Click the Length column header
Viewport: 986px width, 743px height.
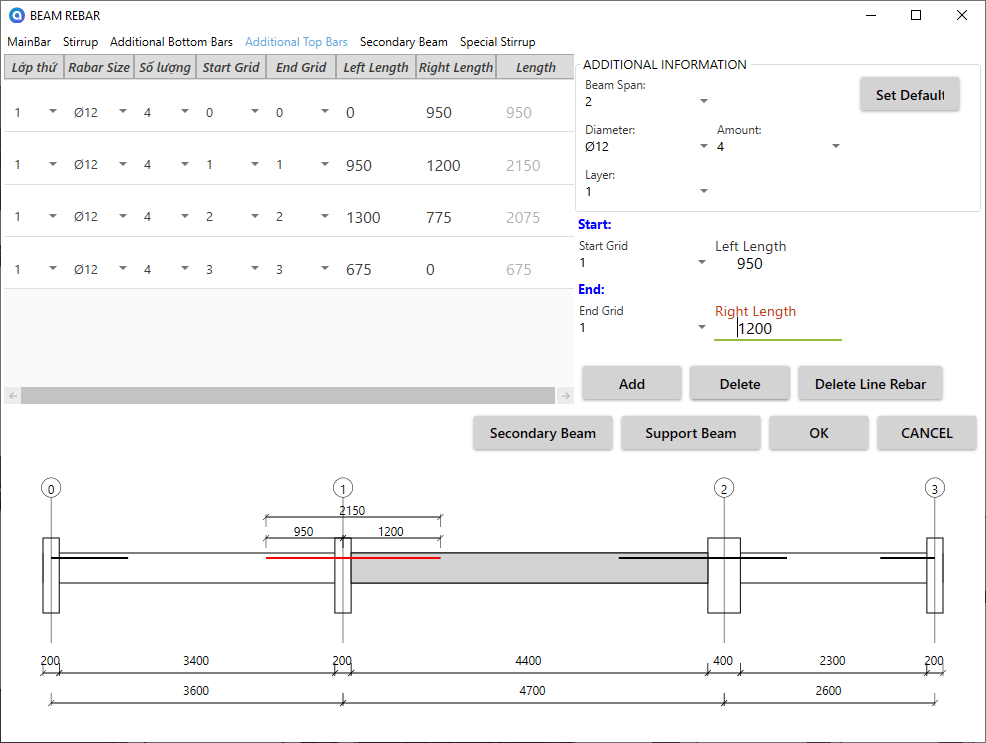535,67
